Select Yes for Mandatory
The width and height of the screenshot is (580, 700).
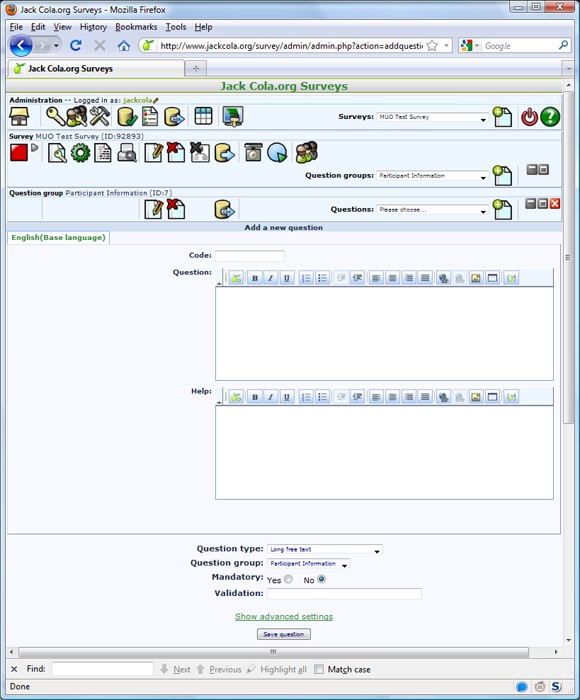point(288,579)
